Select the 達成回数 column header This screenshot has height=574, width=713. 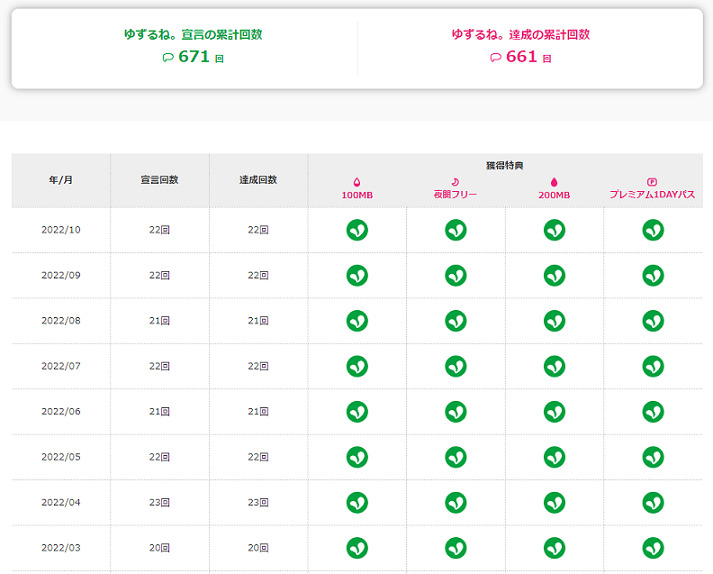tap(258, 180)
